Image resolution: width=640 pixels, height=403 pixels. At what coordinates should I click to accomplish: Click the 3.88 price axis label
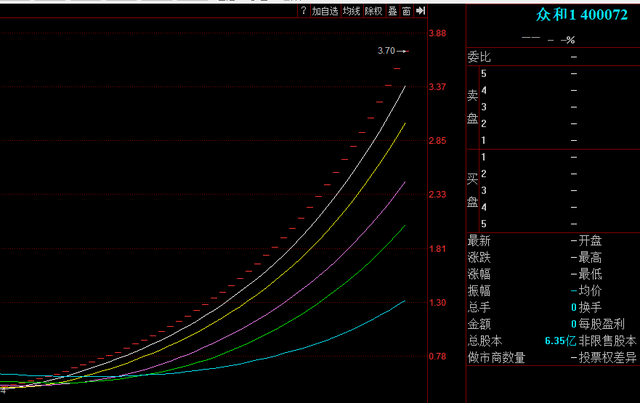click(437, 34)
